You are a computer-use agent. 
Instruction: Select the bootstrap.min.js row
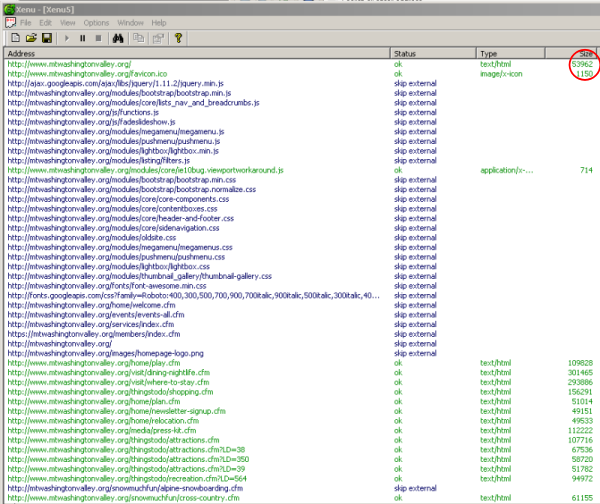[300, 93]
